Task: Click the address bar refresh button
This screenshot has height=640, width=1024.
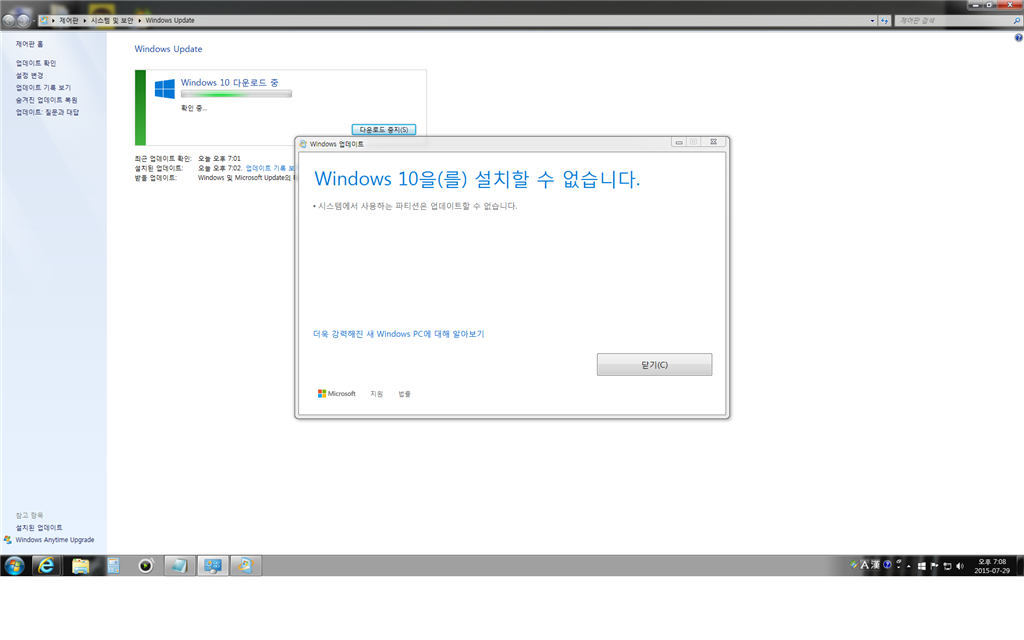Action: (884, 21)
